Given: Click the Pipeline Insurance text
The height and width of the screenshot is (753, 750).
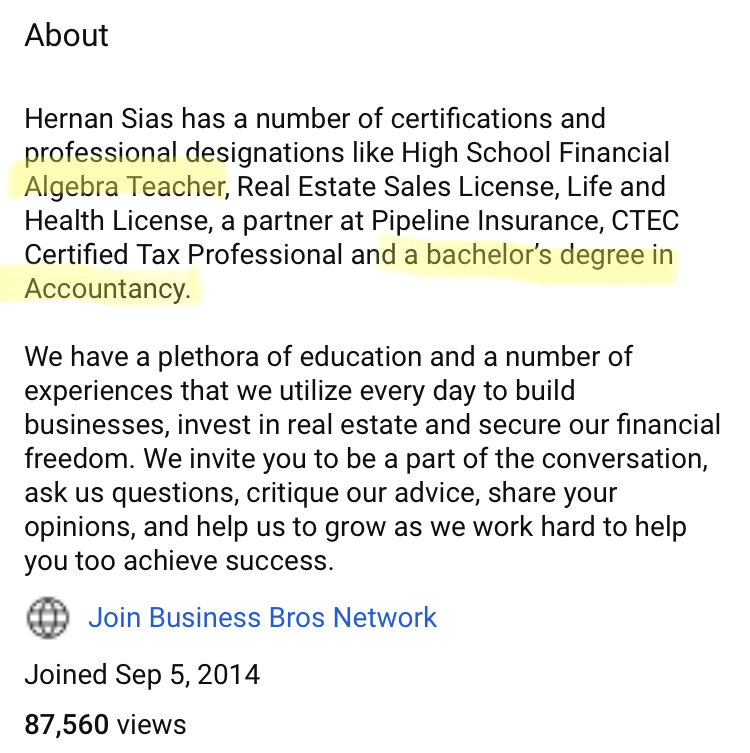Looking at the screenshot, I should pyautogui.click(x=487, y=221).
